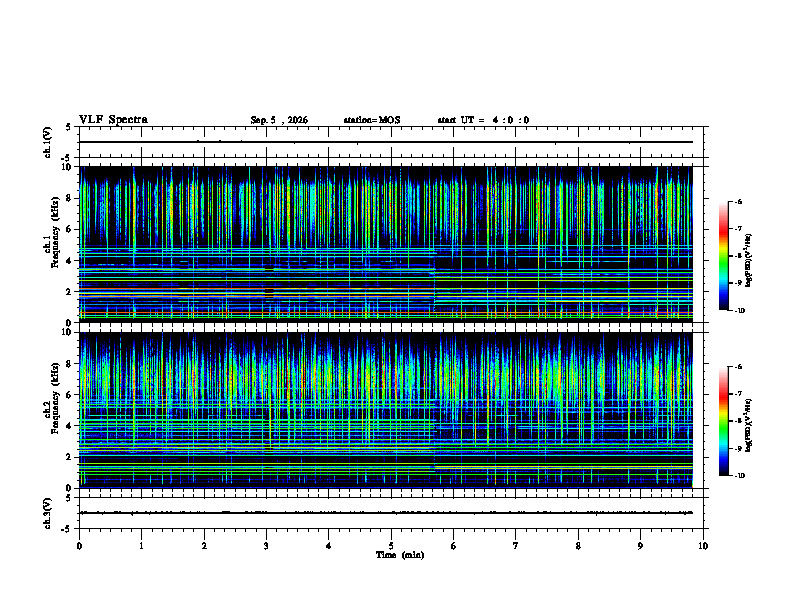Click the ch.1 color scale bar

(723, 256)
